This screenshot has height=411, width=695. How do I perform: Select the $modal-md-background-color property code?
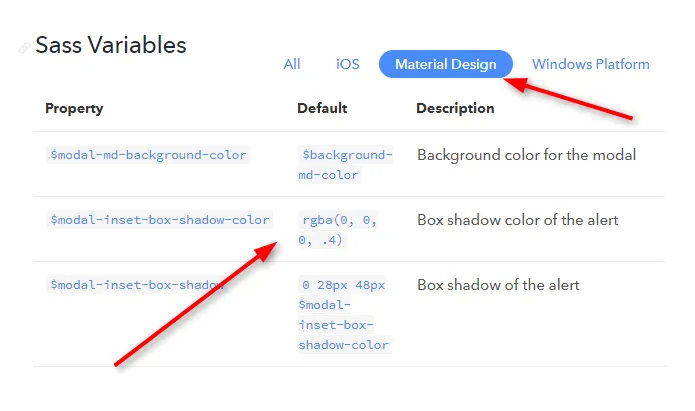(x=148, y=155)
